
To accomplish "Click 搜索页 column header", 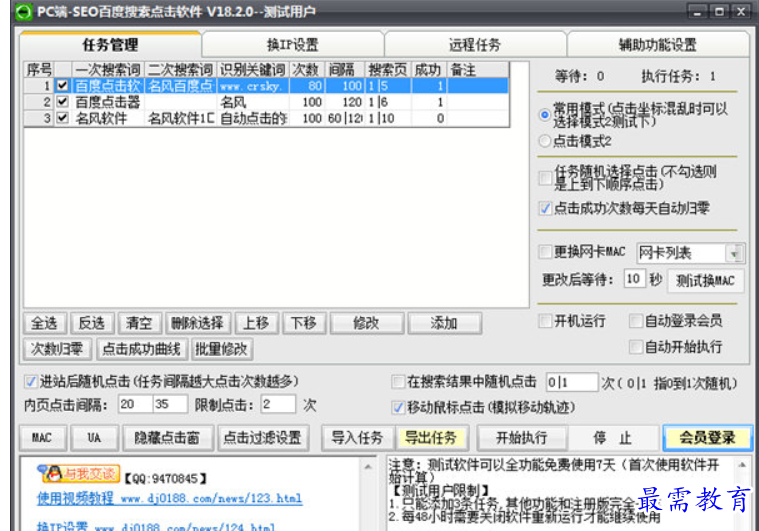I will (x=388, y=70).
